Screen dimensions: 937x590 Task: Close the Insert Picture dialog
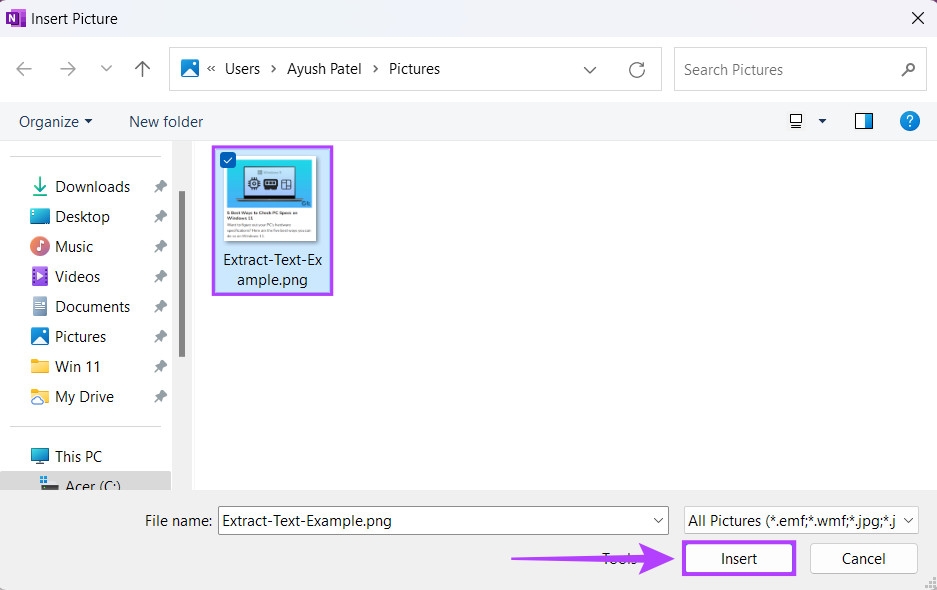pos(918,19)
